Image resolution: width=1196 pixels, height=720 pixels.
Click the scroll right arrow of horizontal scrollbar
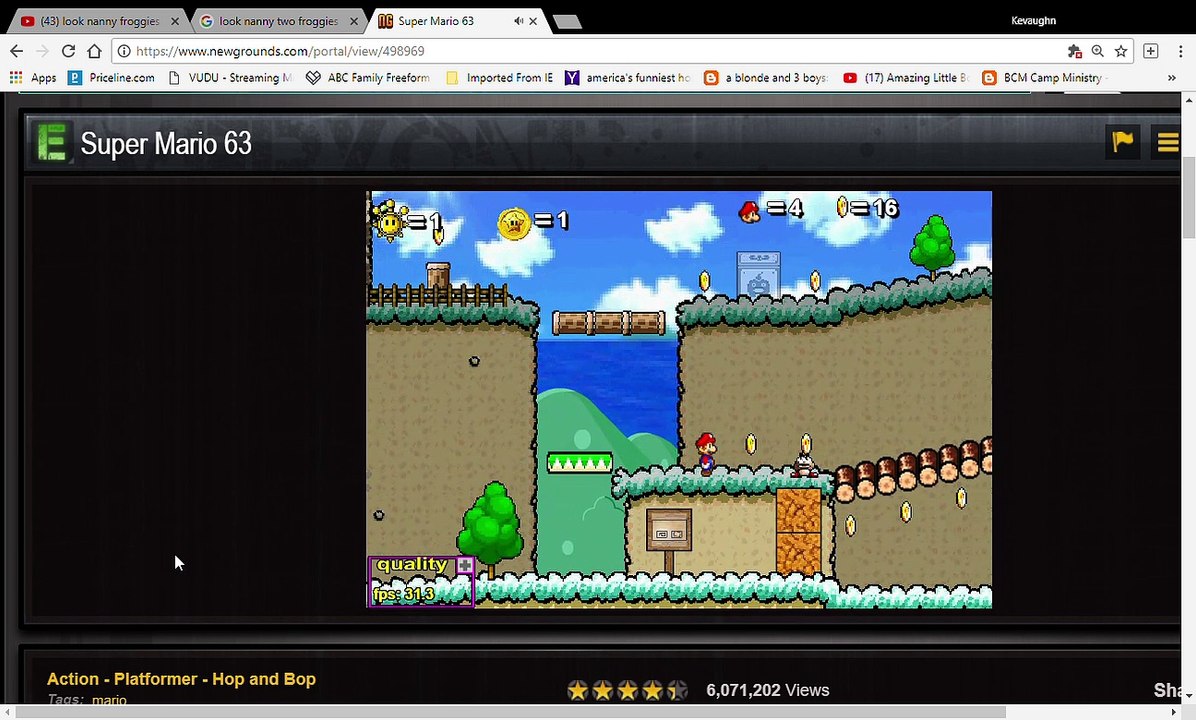point(1174,712)
